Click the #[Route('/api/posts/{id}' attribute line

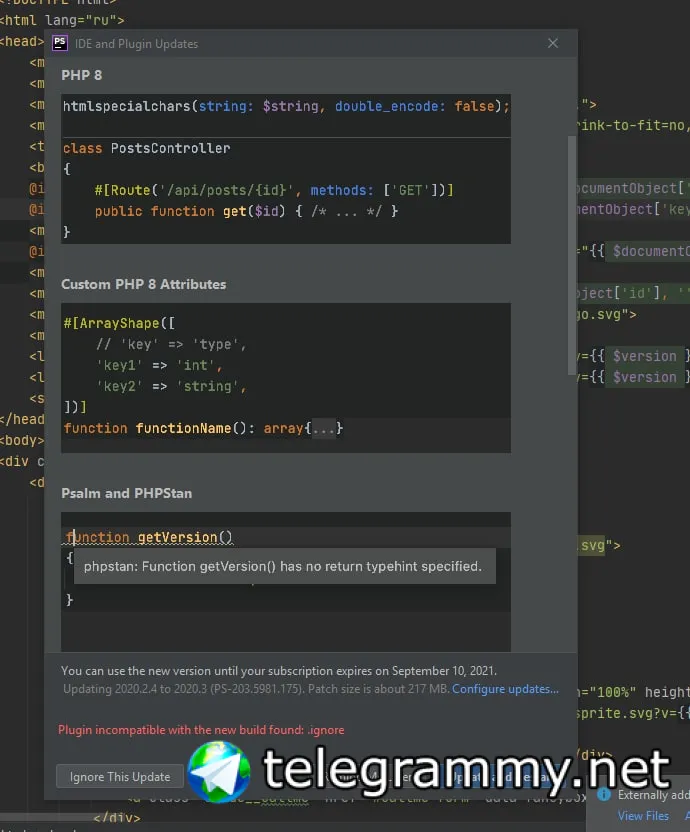coord(274,190)
